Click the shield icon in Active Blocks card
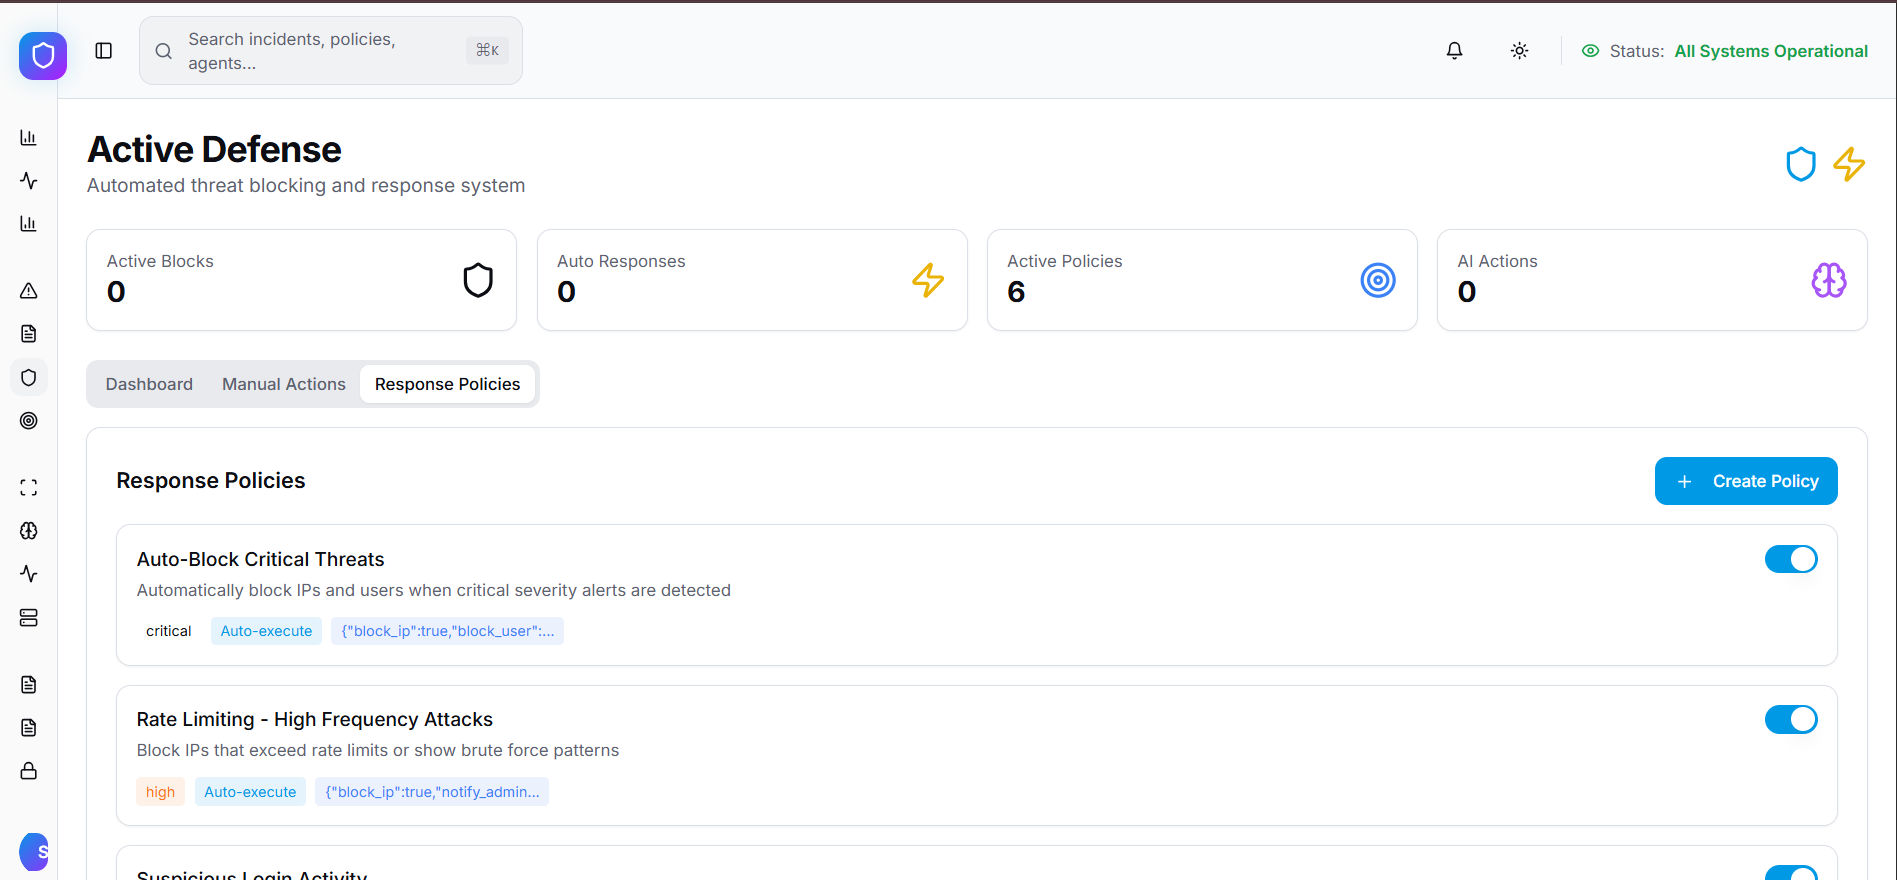1897x880 pixels. (x=478, y=280)
